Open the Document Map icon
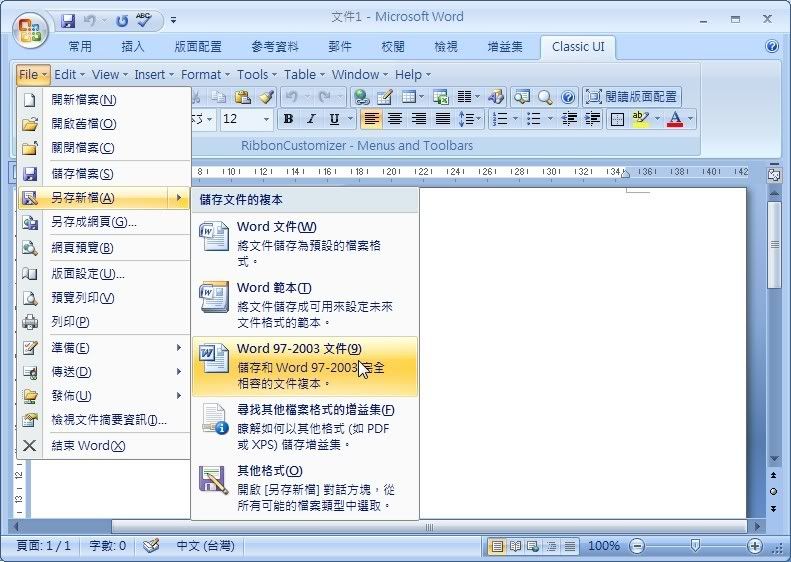Screen dimensions: 791x562 click(x=522, y=96)
